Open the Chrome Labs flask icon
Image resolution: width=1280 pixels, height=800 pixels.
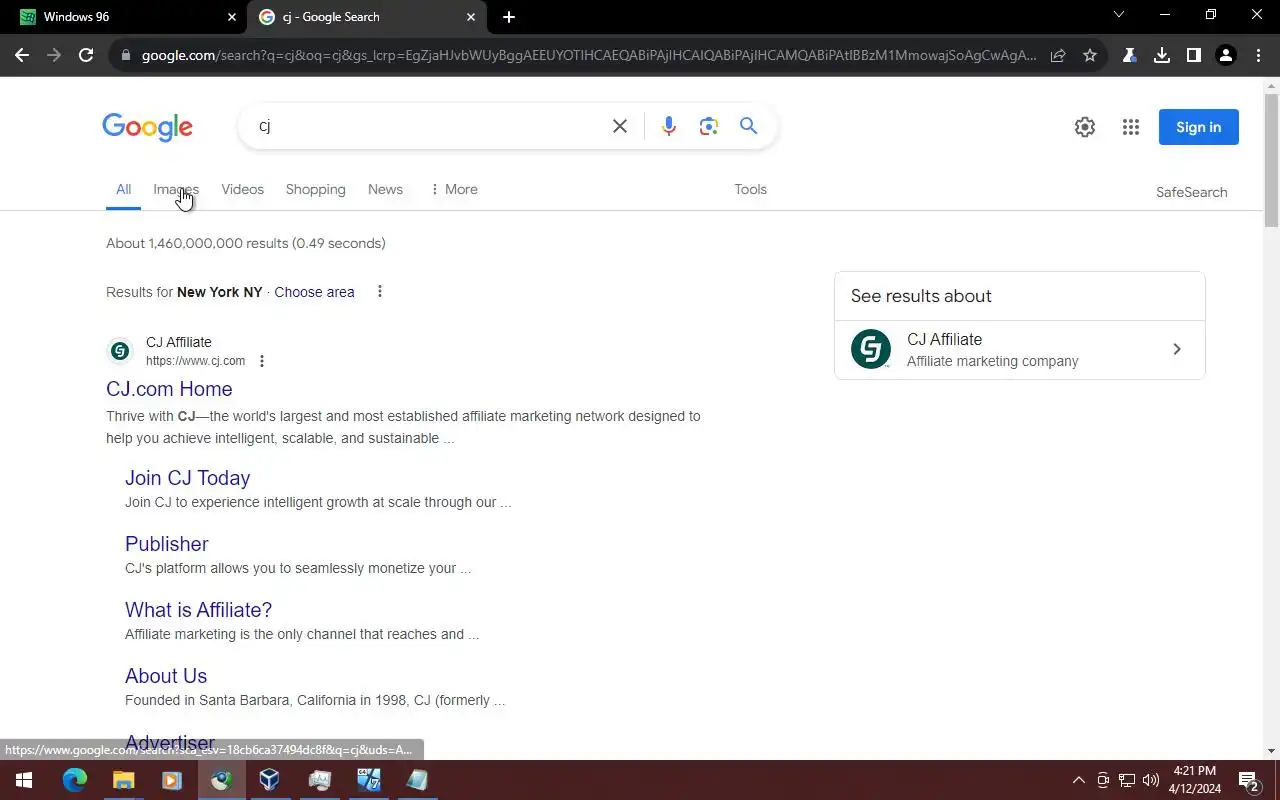click(1130, 55)
